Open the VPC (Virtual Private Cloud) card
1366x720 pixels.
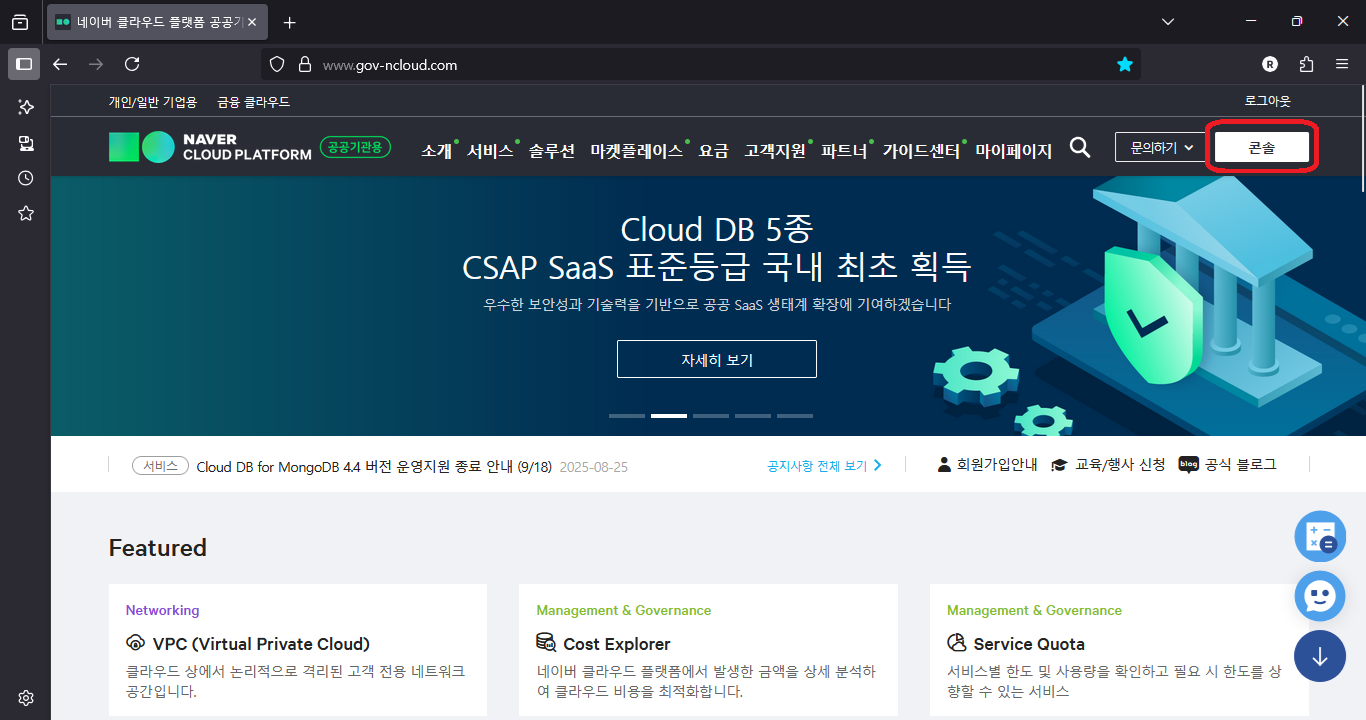click(x=261, y=644)
